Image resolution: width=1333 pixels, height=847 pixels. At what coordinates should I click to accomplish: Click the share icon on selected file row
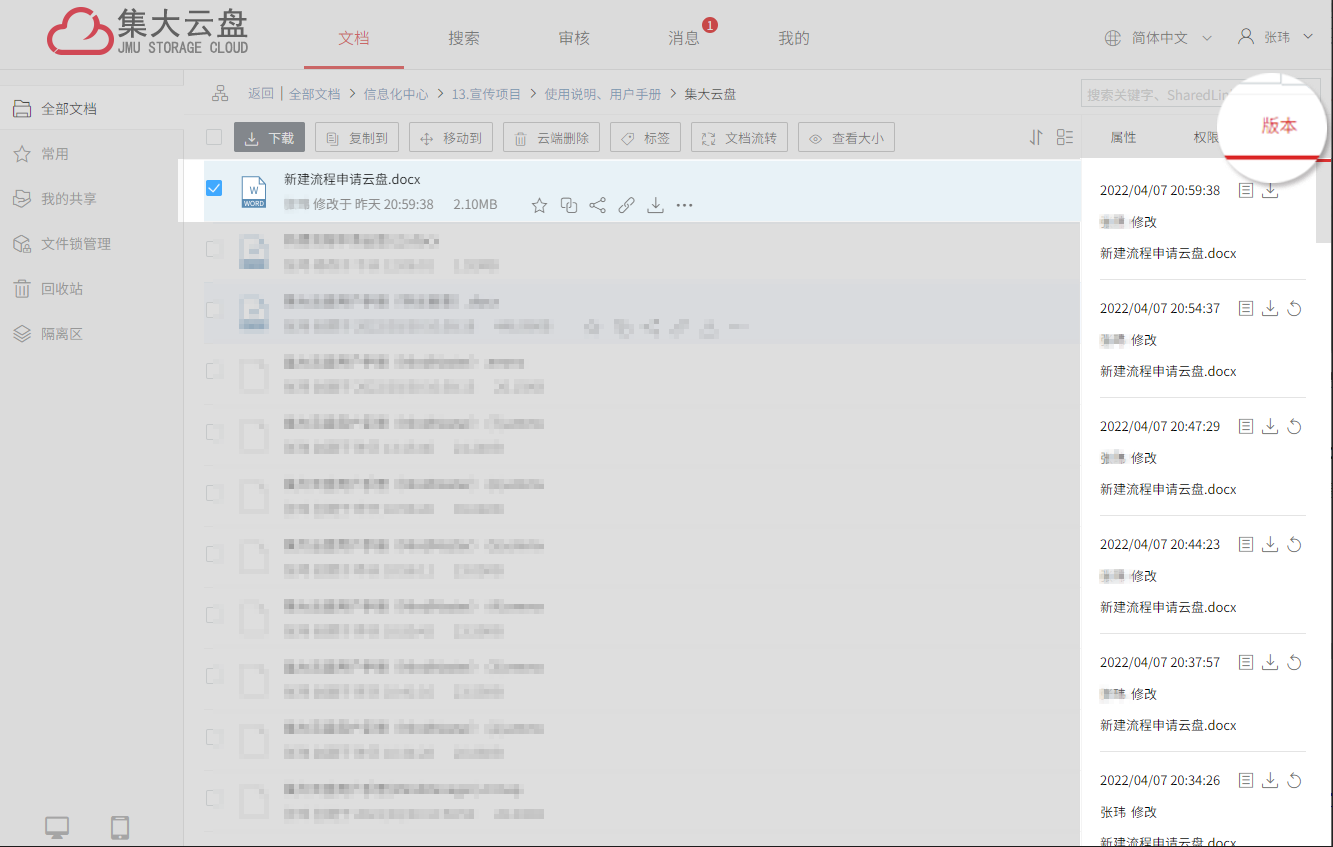[597, 206]
